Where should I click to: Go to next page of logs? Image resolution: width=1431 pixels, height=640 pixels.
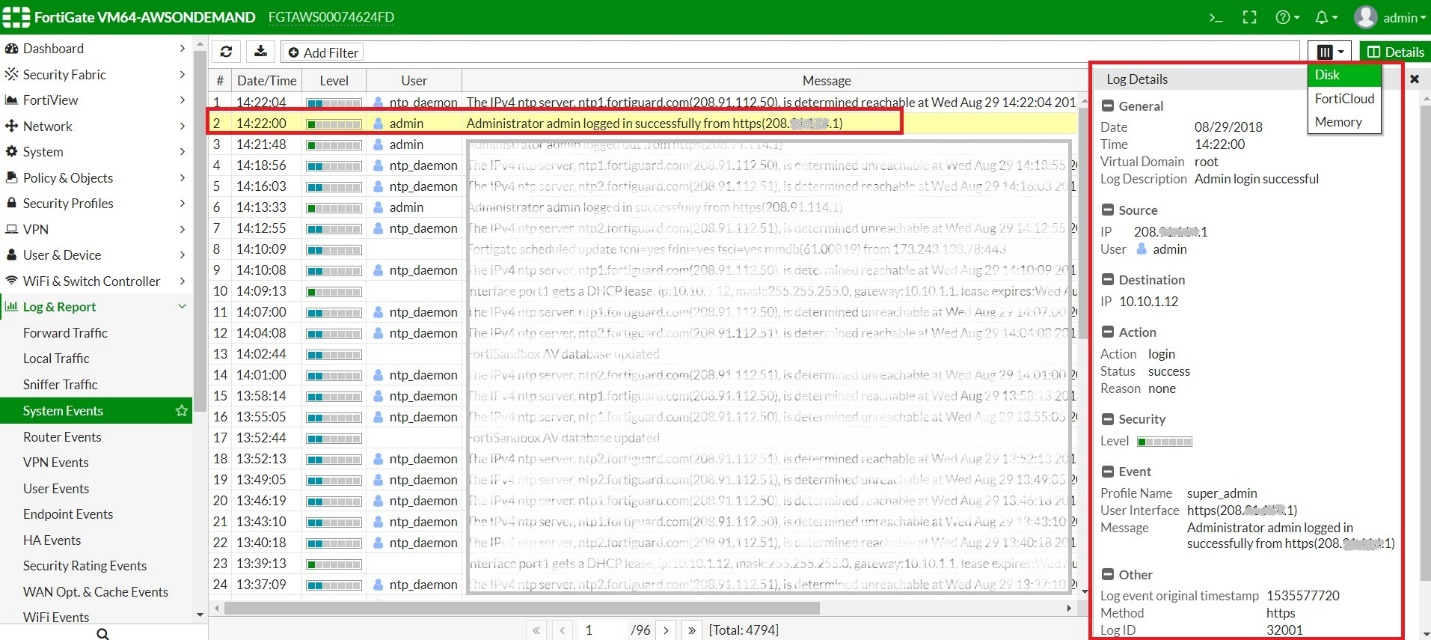tap(666, 630)
